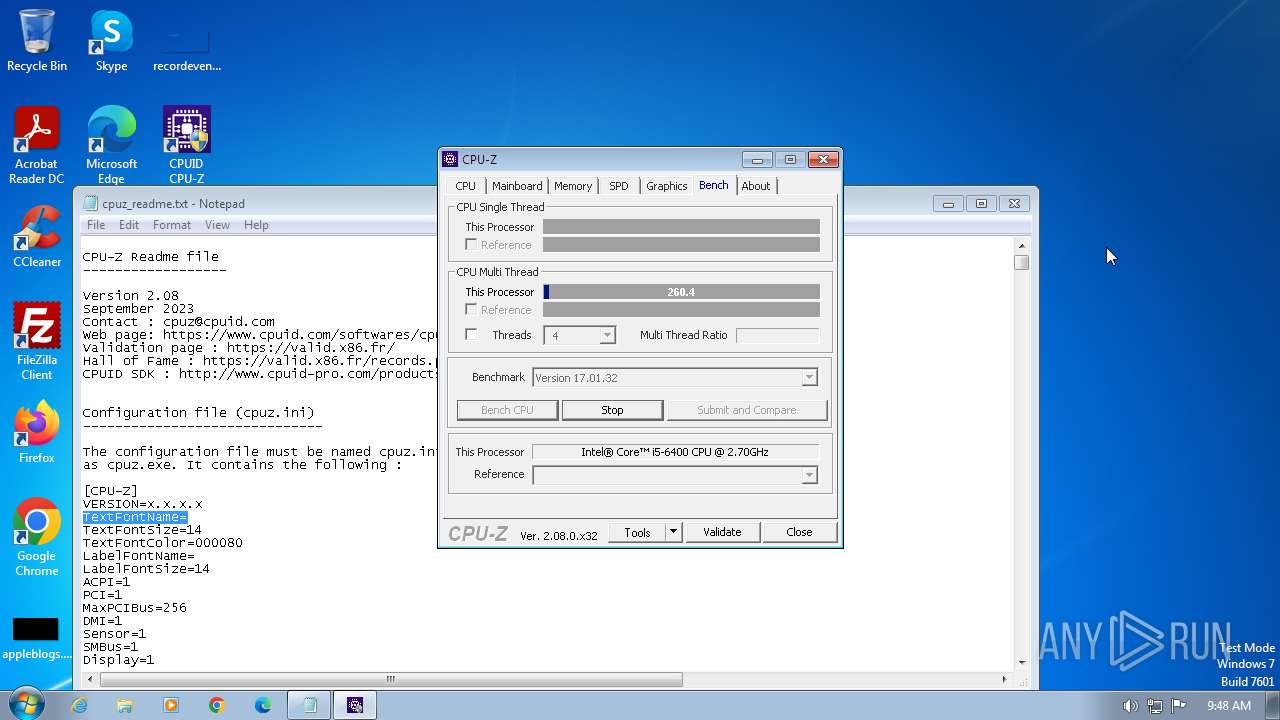Click the Bench CPU button
Image resolution: width=1280 pixels, height=720 pixels.
[507, 410]
